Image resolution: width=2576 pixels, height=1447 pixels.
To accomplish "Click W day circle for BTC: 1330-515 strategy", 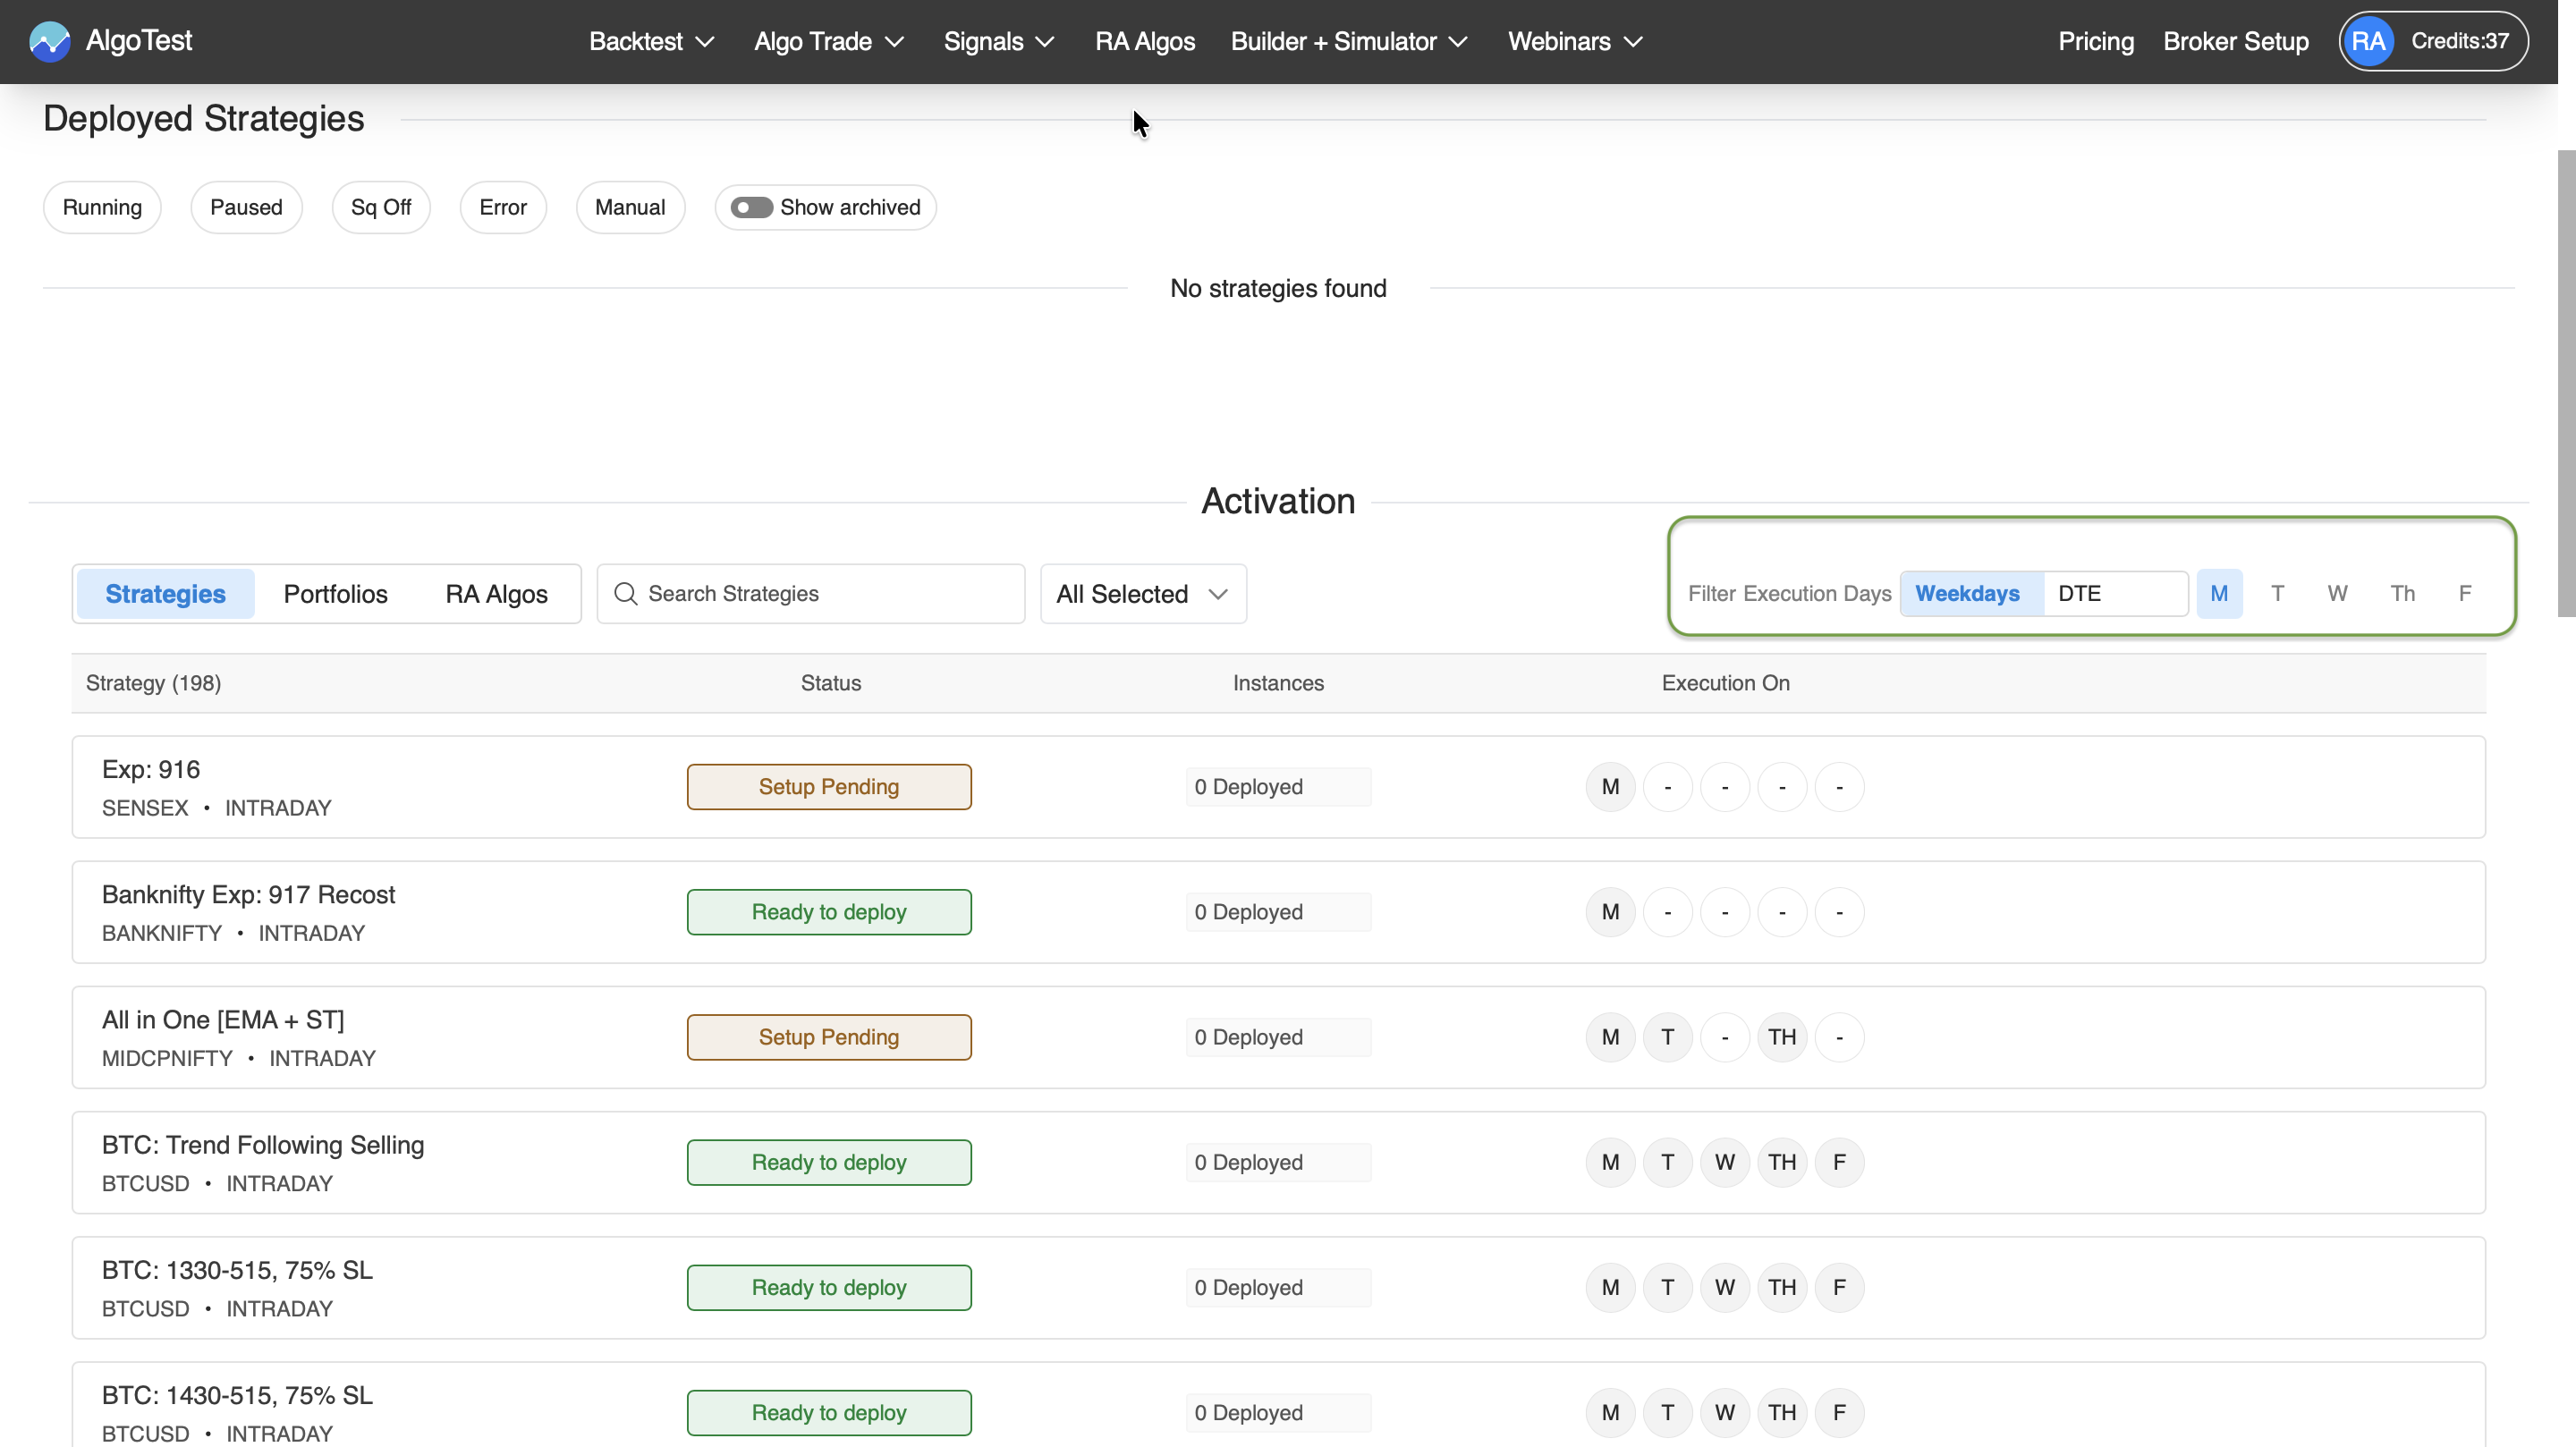I will point(1724,1287).
